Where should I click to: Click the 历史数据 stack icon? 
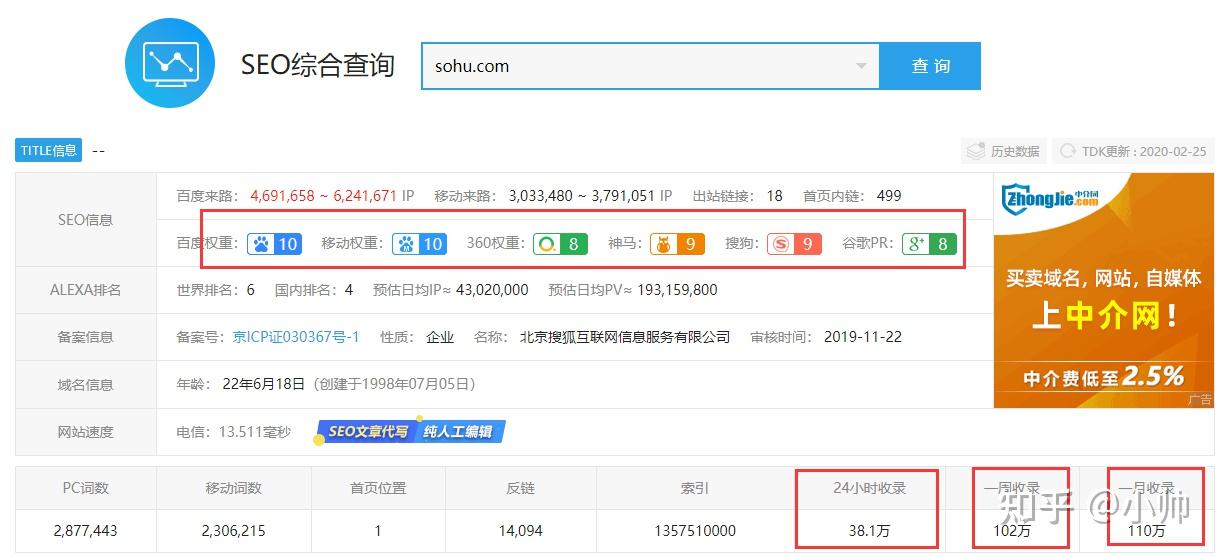coord(976,151)
